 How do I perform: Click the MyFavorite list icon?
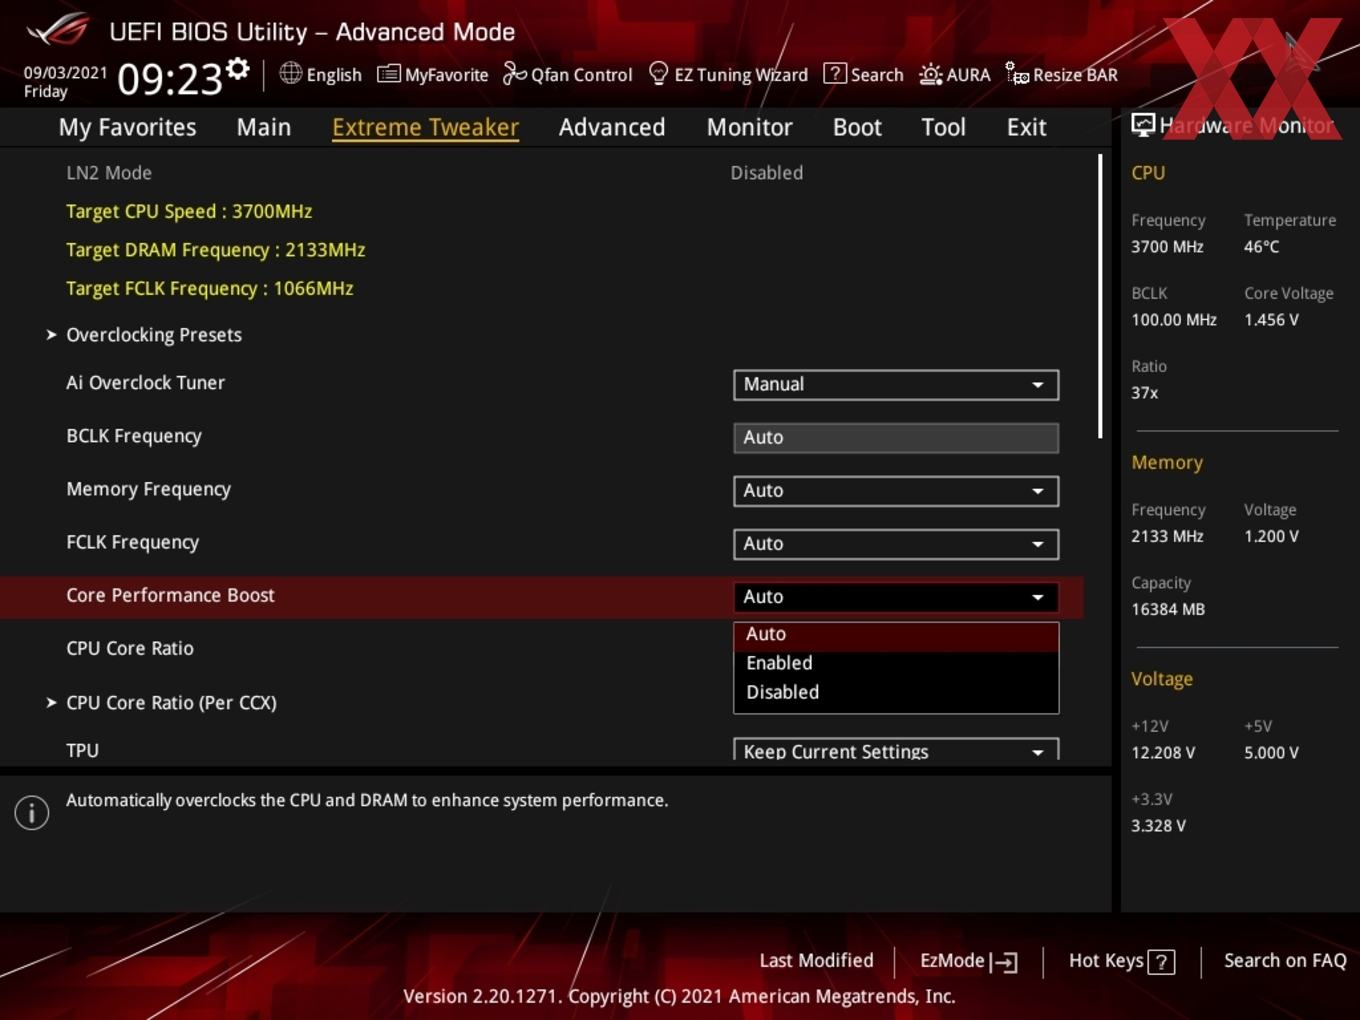388,74
